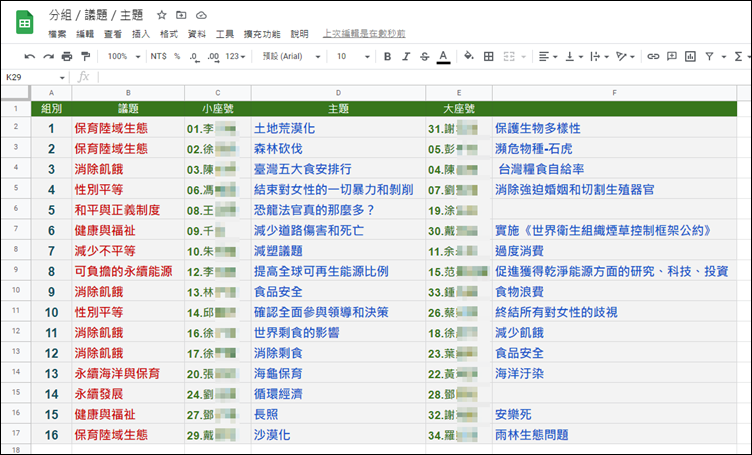The width and height of the screenshot is (752, 455).
Task: Select cell 可負擔的永續能源
Action: tap(128, 271)
